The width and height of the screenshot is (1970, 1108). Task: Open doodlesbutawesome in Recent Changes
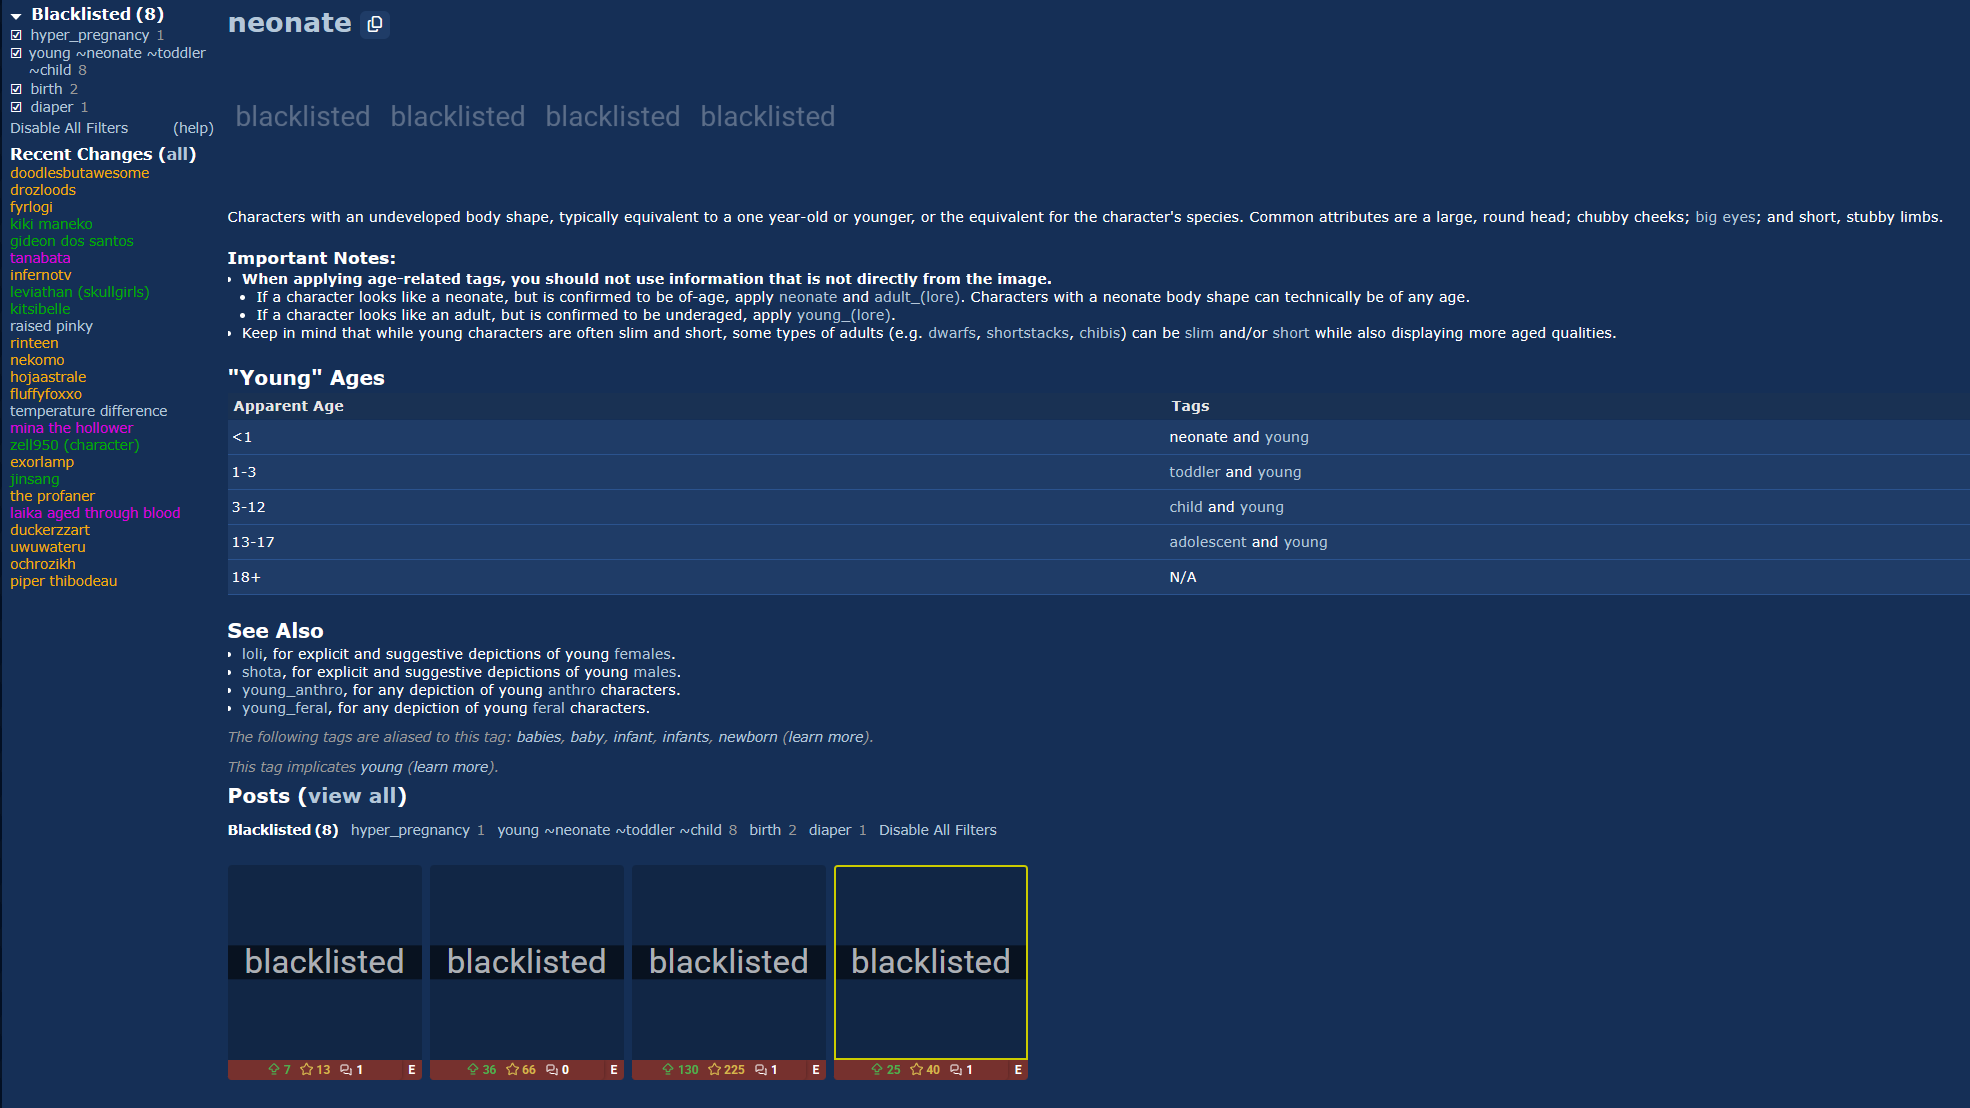(79, 173)
